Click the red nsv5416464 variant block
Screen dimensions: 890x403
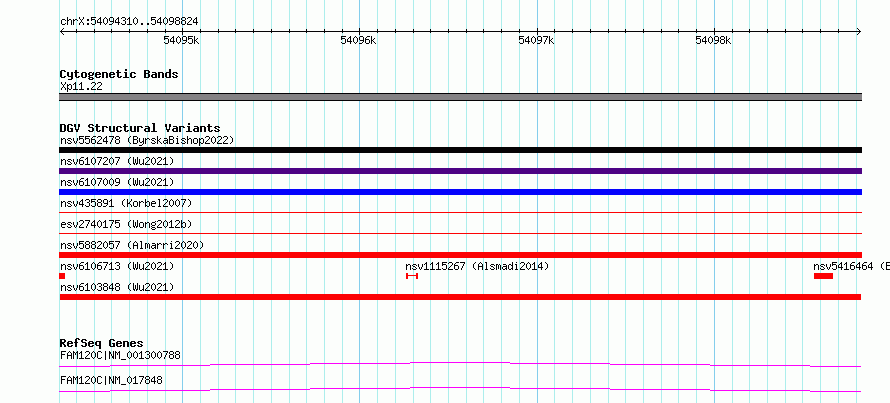(x=823, y=276)
